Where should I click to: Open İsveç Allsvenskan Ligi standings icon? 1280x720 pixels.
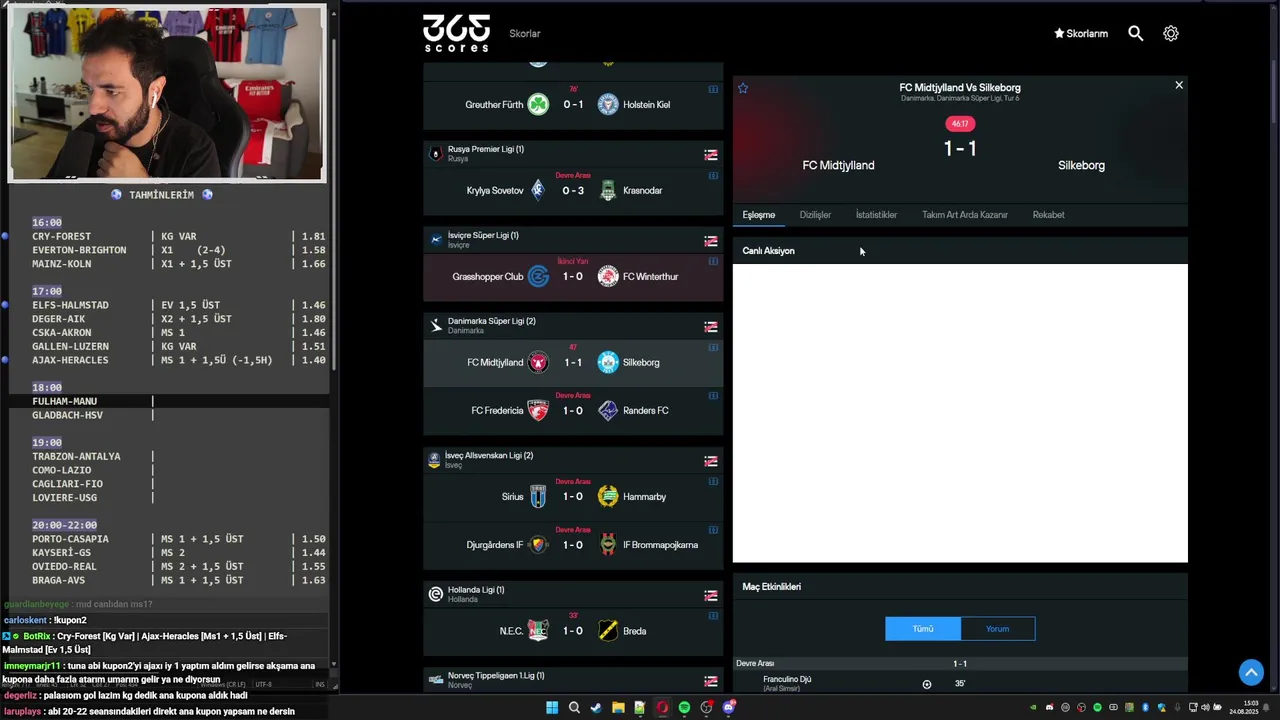coord(711,461)
